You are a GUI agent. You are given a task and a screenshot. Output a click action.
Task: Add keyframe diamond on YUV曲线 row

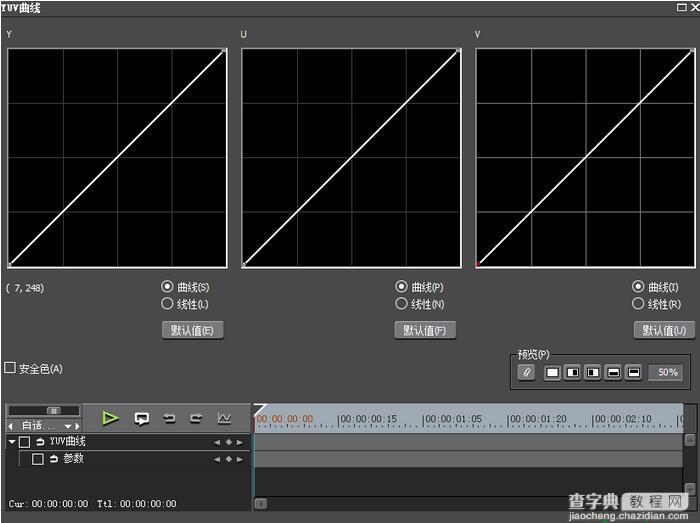[229, 442]
